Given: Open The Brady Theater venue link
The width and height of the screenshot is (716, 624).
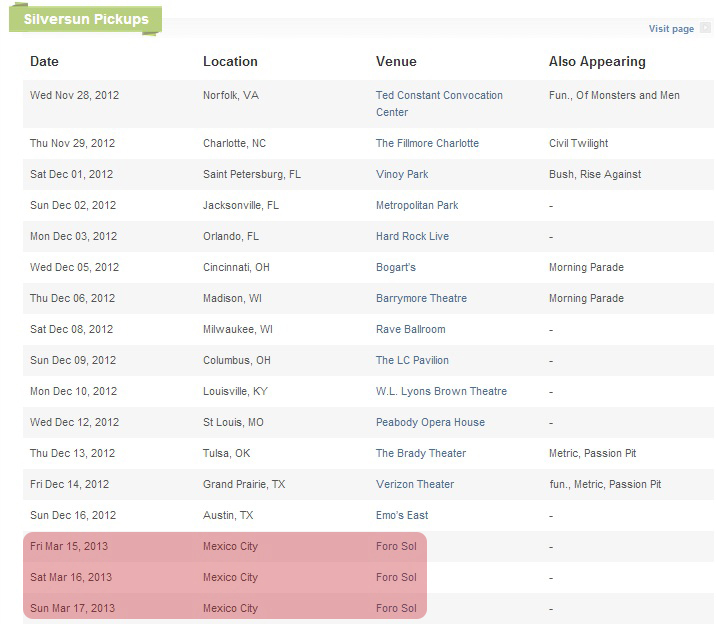Looking at the screenshot, I should pyautogui.click(x=421, y=453).
